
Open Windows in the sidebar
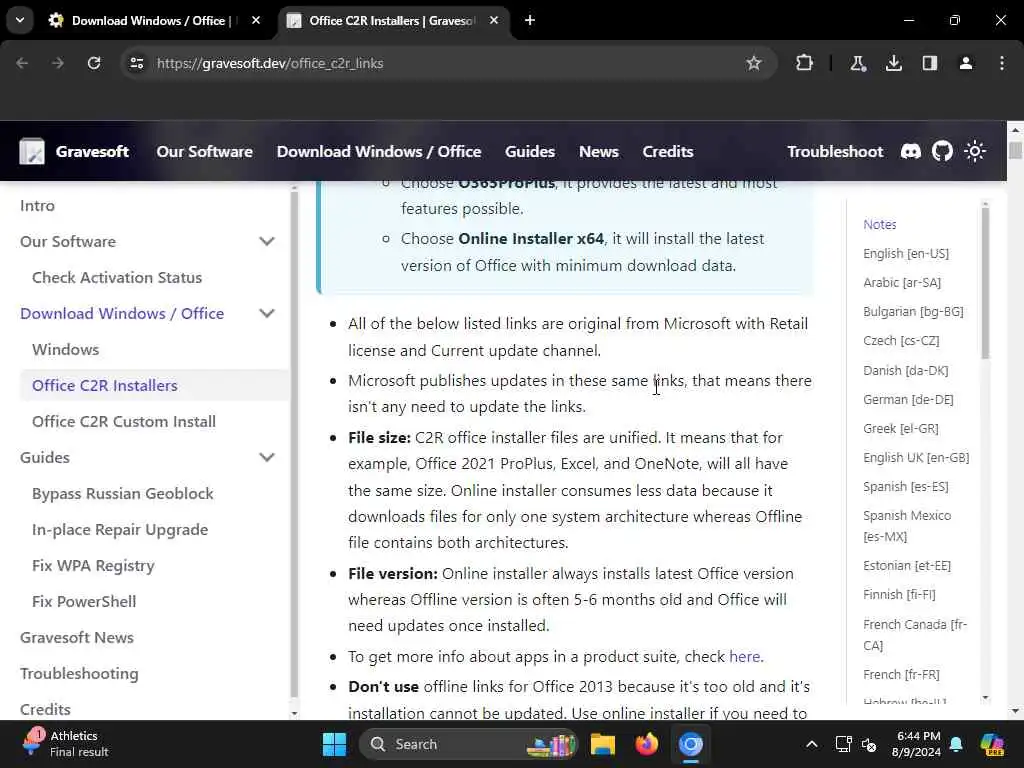coord(65,349)
